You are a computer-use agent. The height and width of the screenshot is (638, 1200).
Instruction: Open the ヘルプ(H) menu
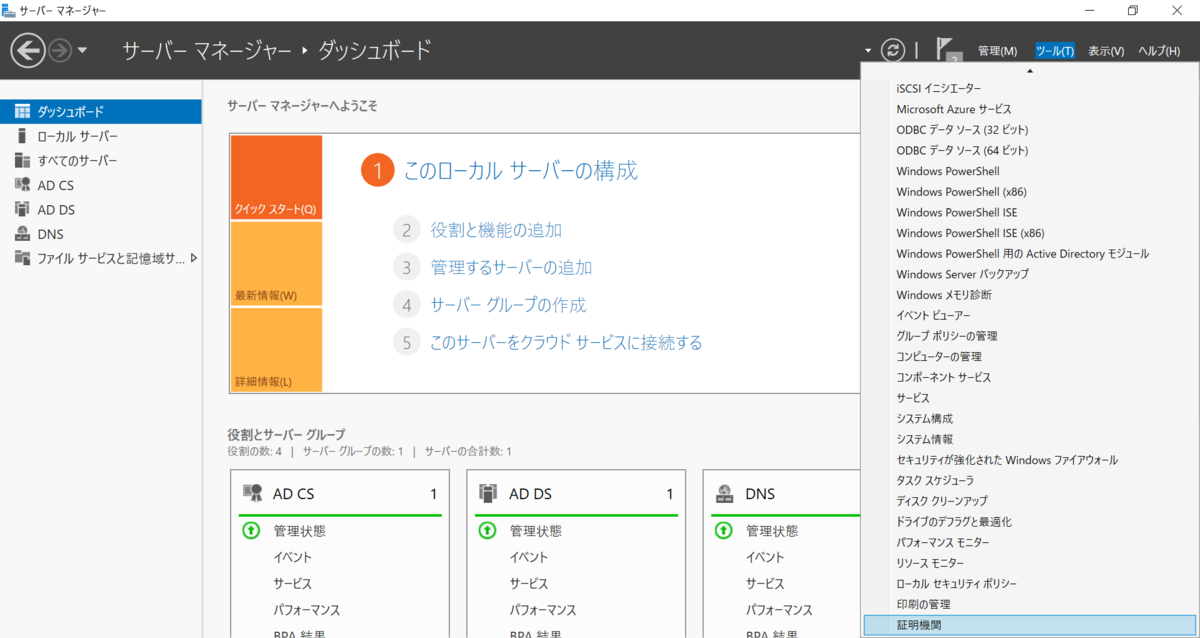click(x=1159, y=51)
